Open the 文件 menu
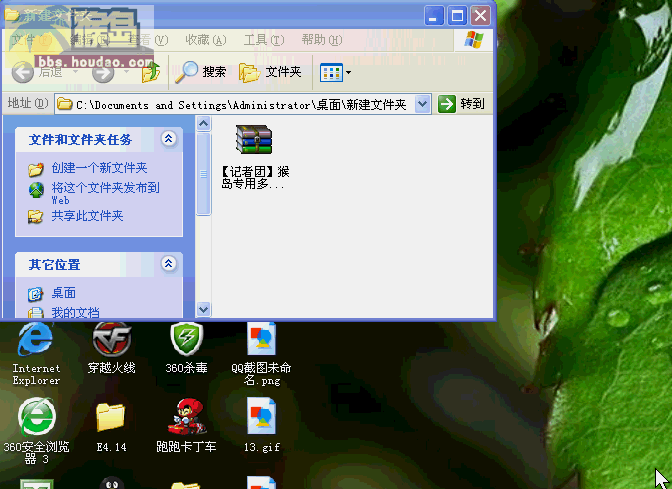 (31, 40)
